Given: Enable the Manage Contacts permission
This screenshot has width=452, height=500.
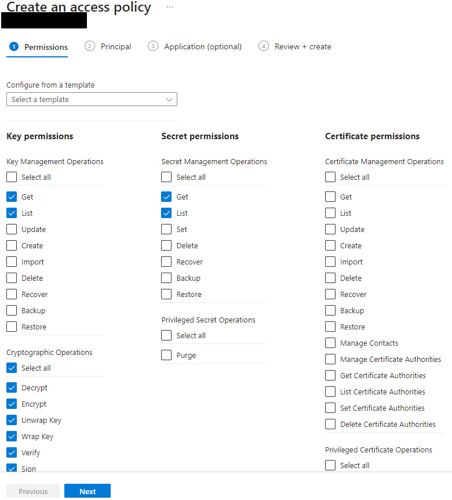Looking at the screenshot, I should click(x=330, y=343).
